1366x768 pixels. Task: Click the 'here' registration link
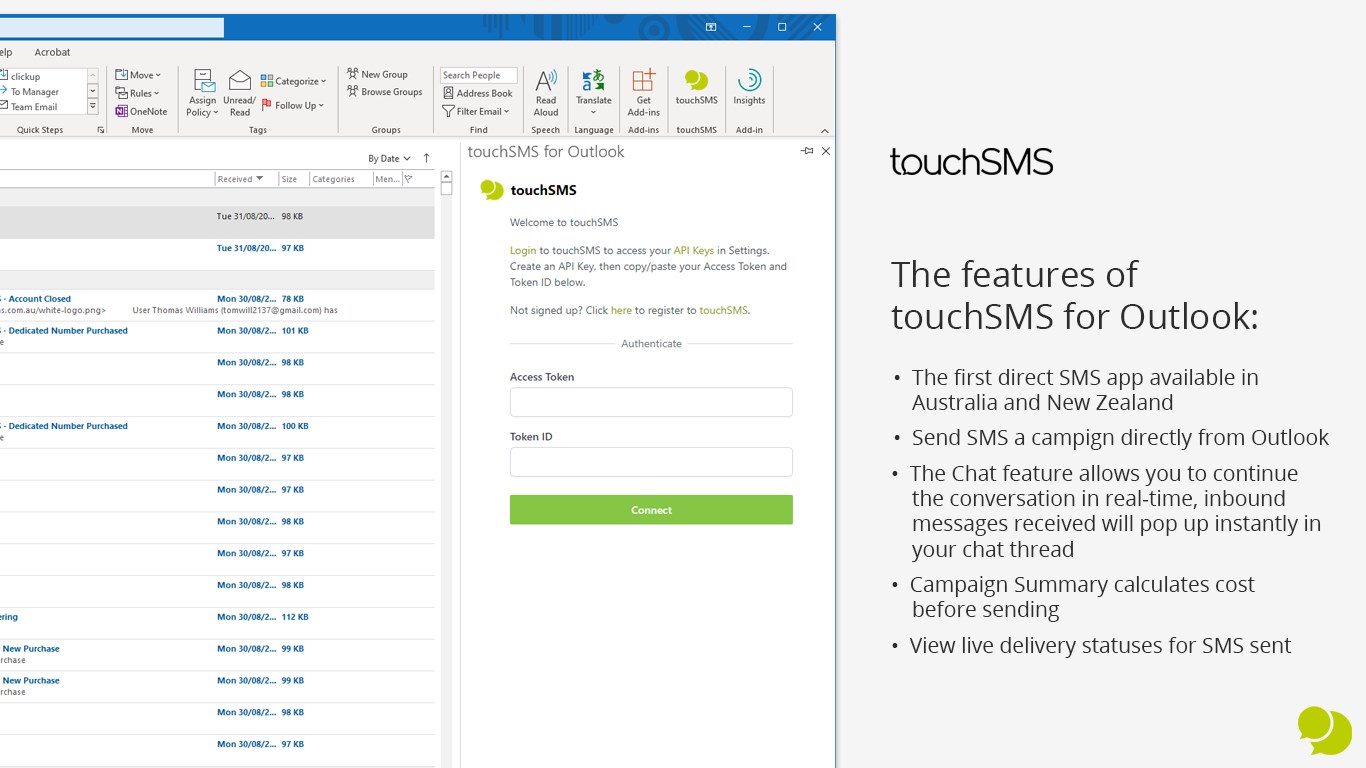click(621, 310)
